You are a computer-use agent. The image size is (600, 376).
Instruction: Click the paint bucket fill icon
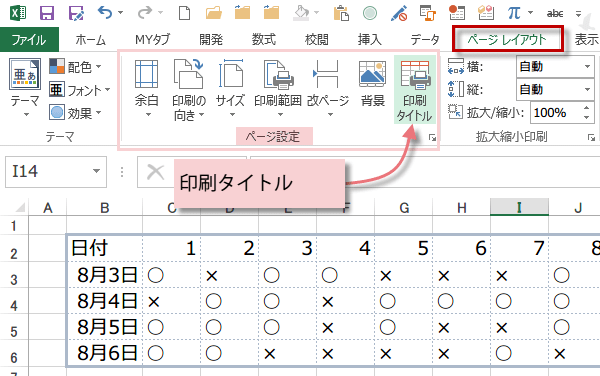(x=301, y=13)
